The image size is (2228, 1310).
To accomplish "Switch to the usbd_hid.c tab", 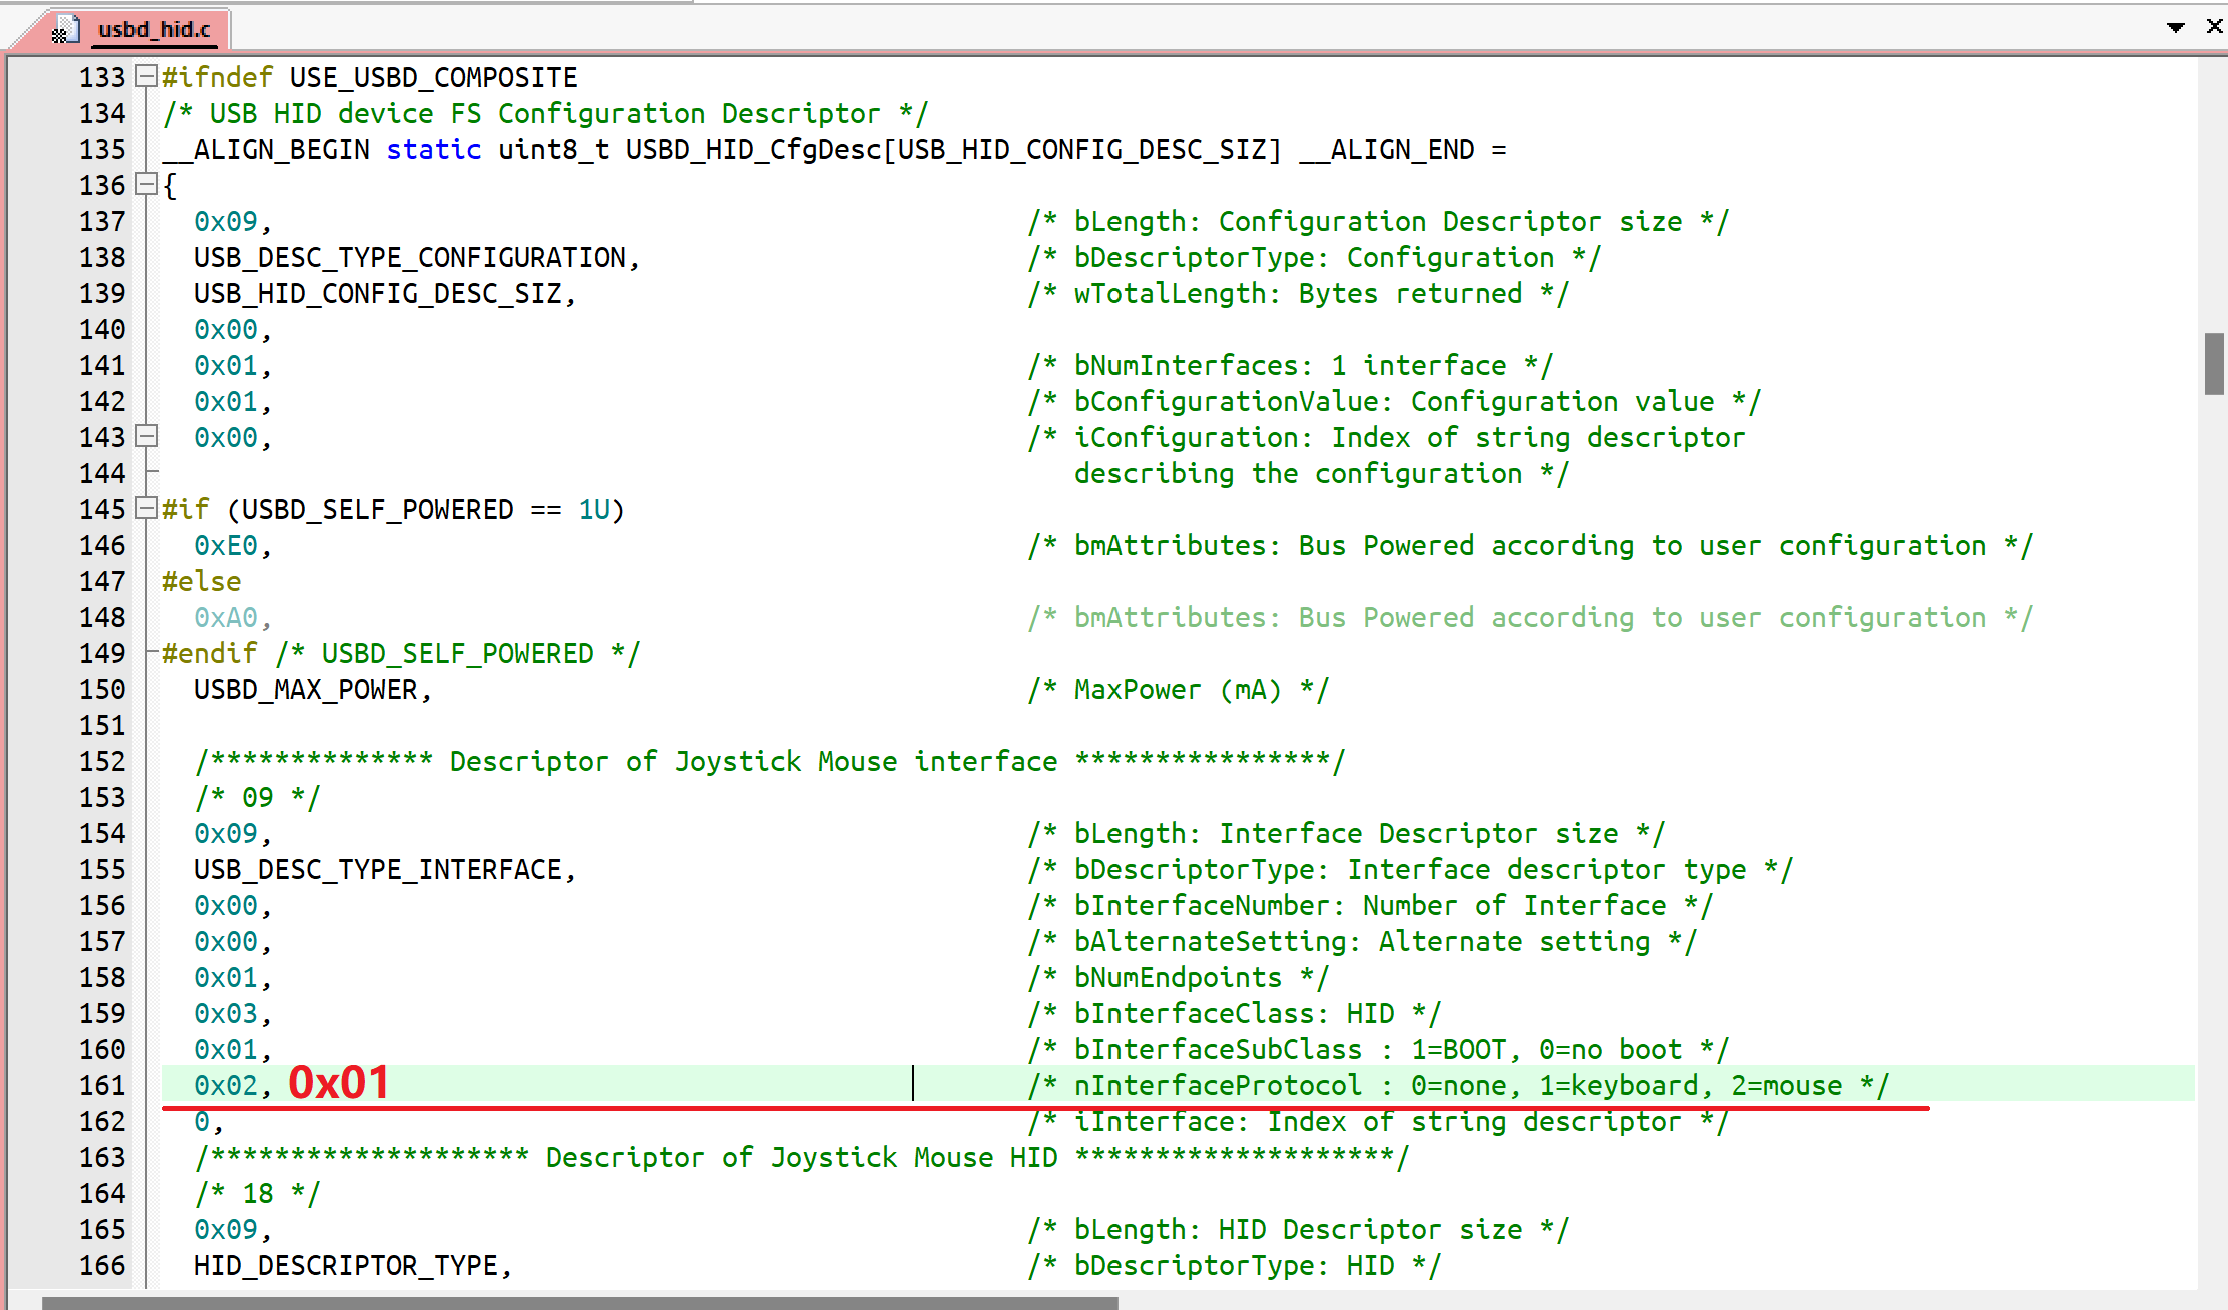I will (x=154, y=30).
